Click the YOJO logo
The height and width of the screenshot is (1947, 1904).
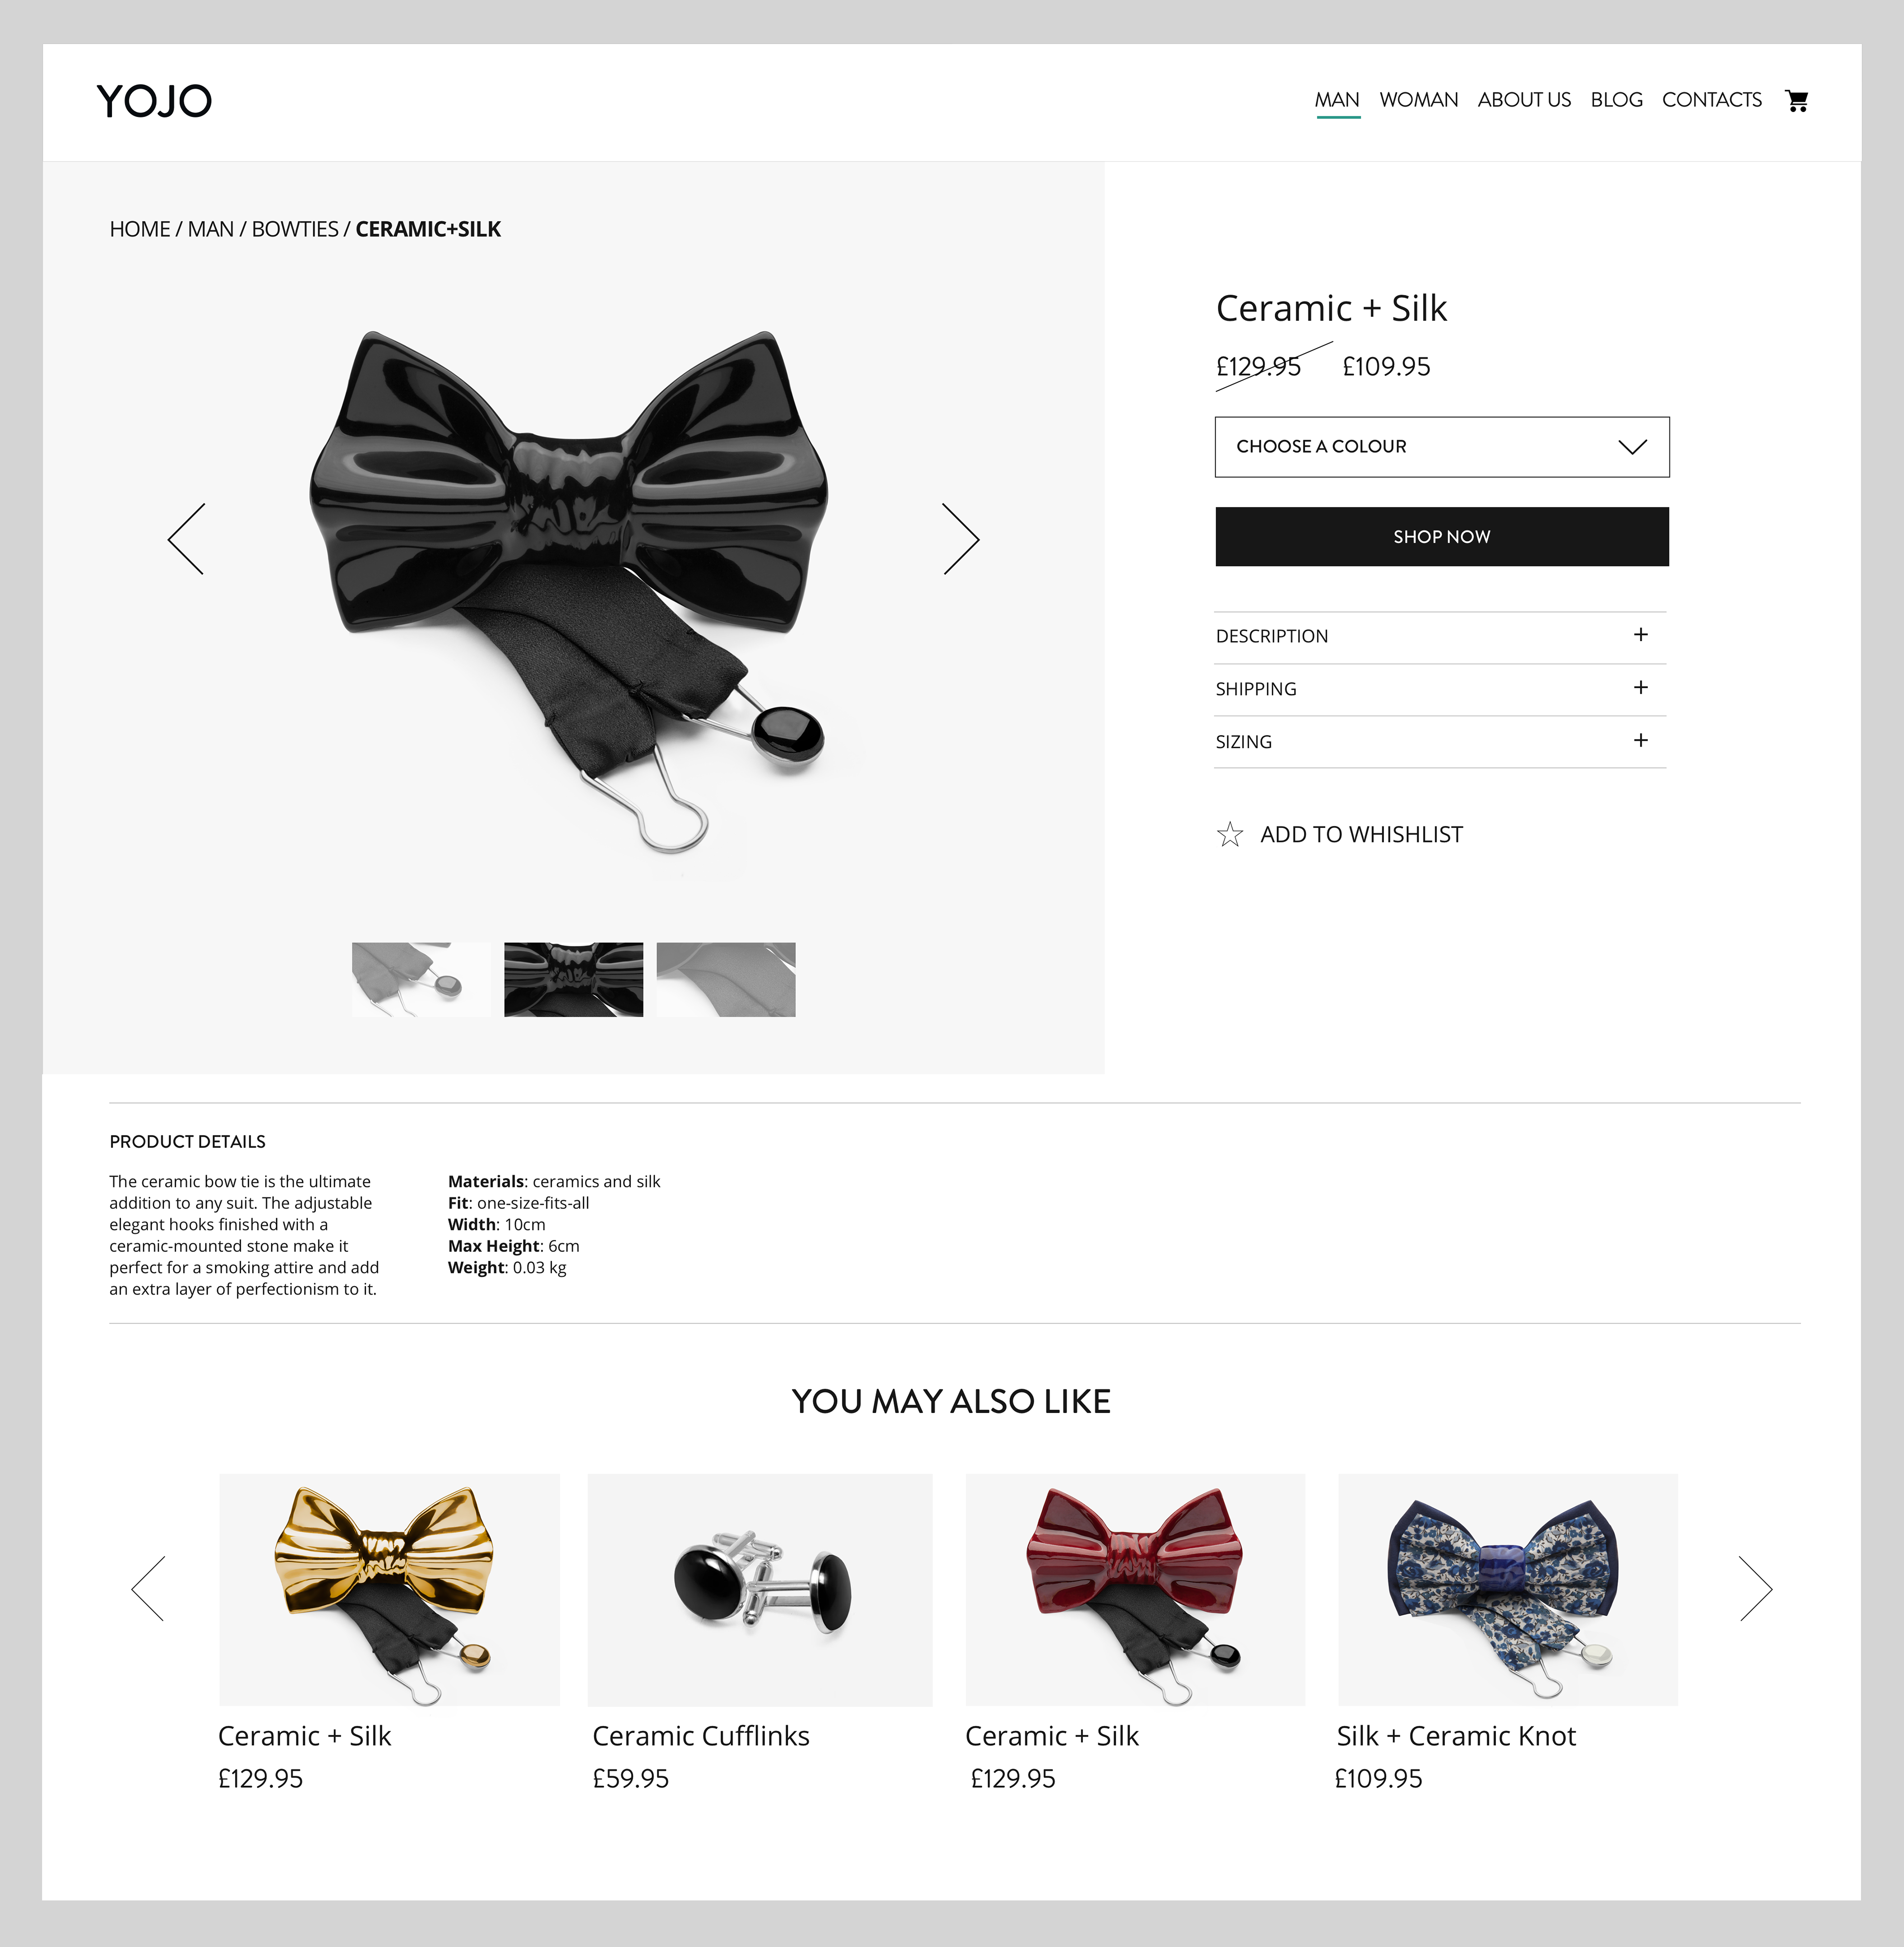[x=154, y=101]
